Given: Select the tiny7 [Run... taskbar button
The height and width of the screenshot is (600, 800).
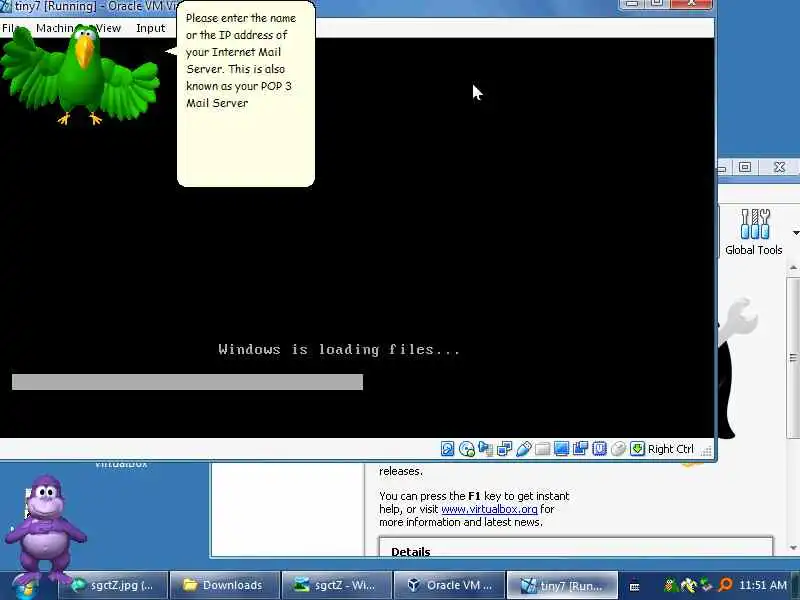Looking at the screenshot, I should tap(562, 585).
